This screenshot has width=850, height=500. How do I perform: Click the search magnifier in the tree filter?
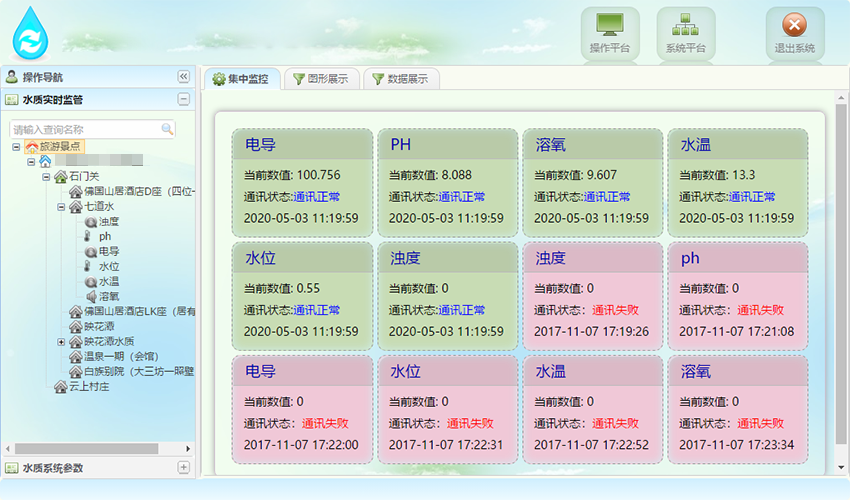coord(167,129)
